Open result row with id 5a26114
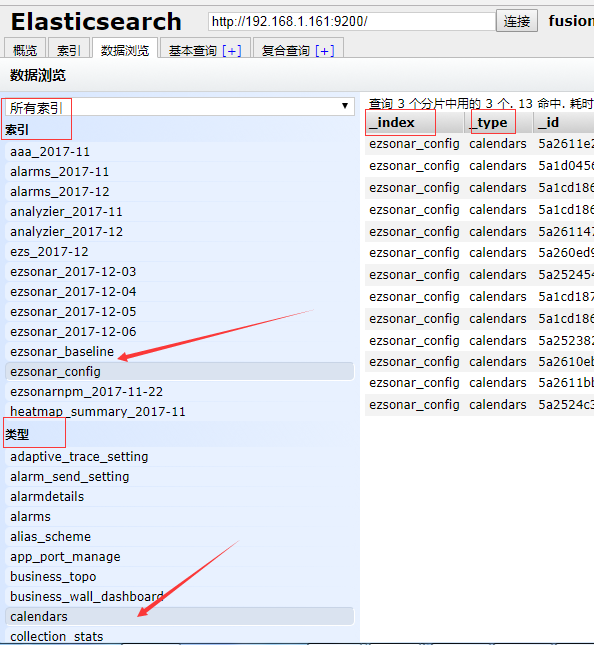This screenshot has height=645, width=594. (479, 232)
